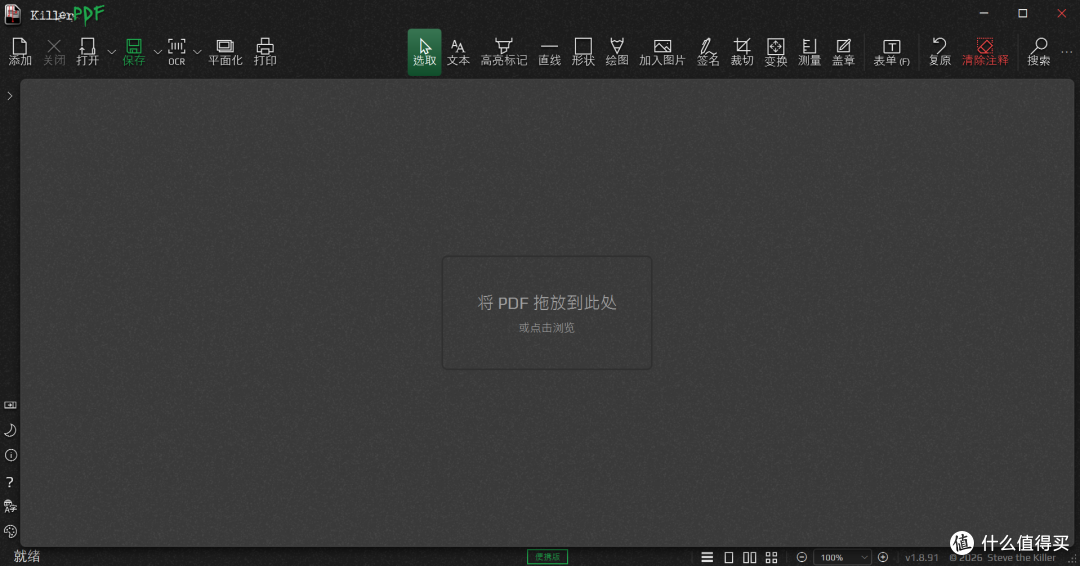The image size is (1080, 566).
Task: Save the document with 保存
Action: (x=134, y=52)
